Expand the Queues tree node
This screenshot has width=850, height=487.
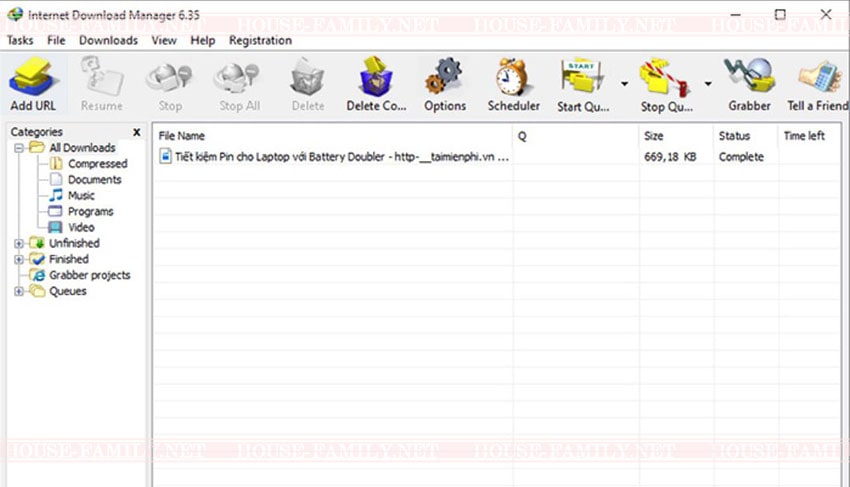19,291
